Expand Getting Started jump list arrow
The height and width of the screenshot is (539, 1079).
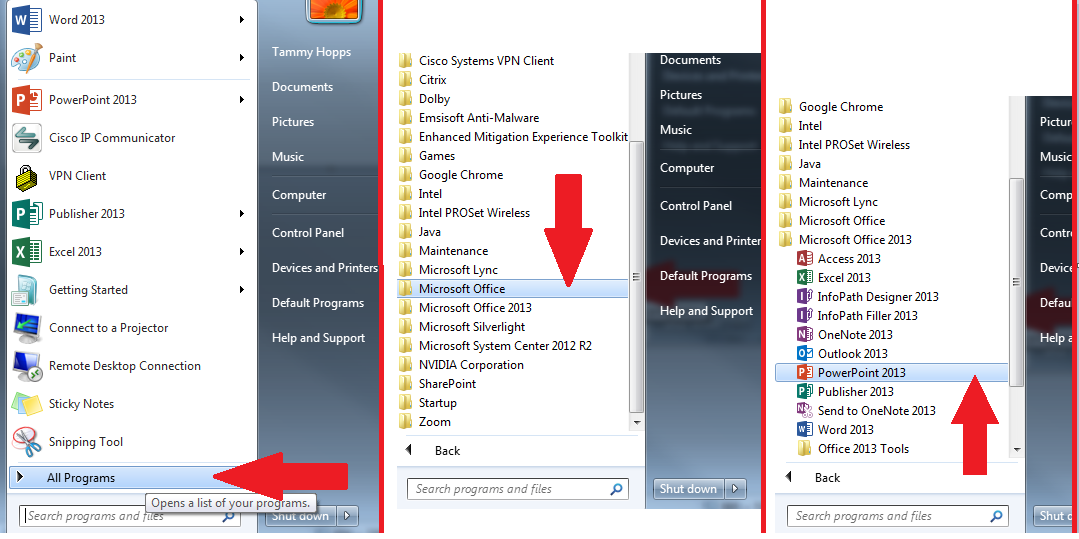coord(242,290)
